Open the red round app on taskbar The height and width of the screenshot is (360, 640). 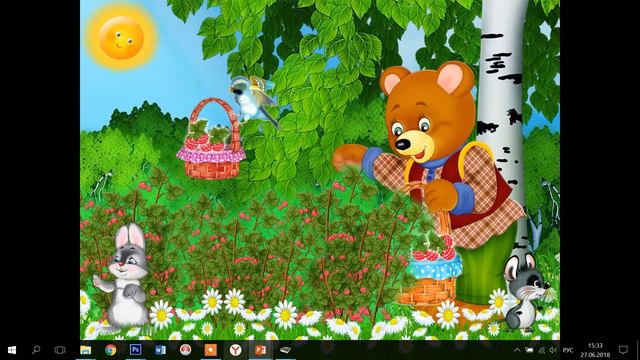(185, 350)
